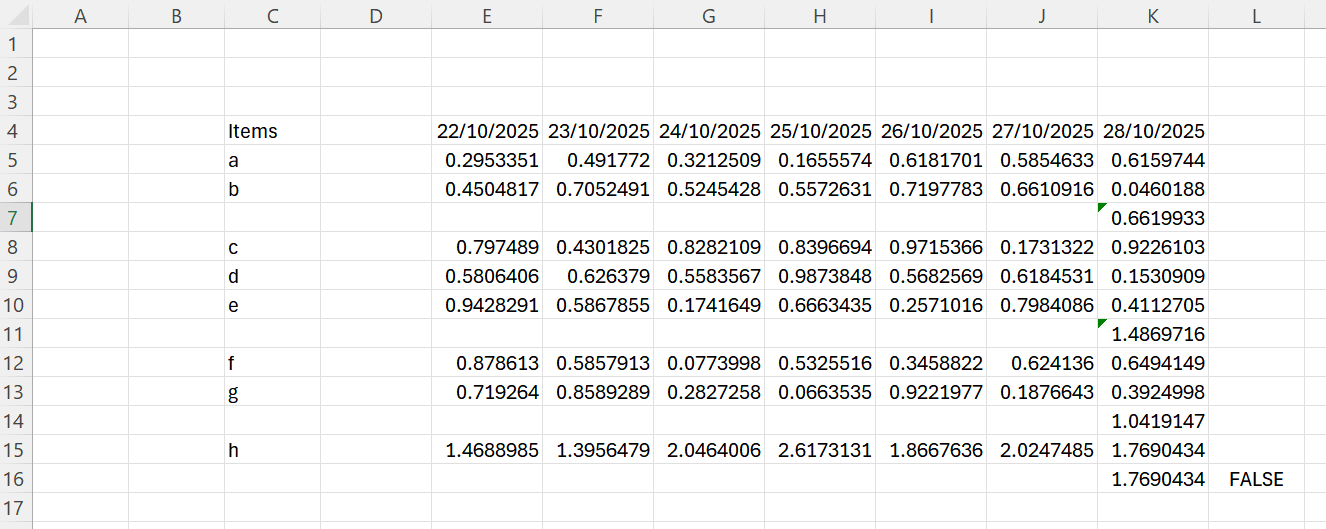Click the item "a" label cell
The image size is (1326, 529).
[272, 160]
